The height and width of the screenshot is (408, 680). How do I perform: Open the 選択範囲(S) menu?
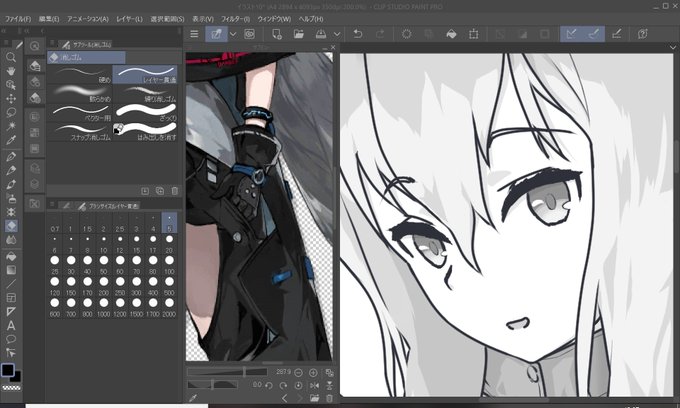tap(167, 19)
